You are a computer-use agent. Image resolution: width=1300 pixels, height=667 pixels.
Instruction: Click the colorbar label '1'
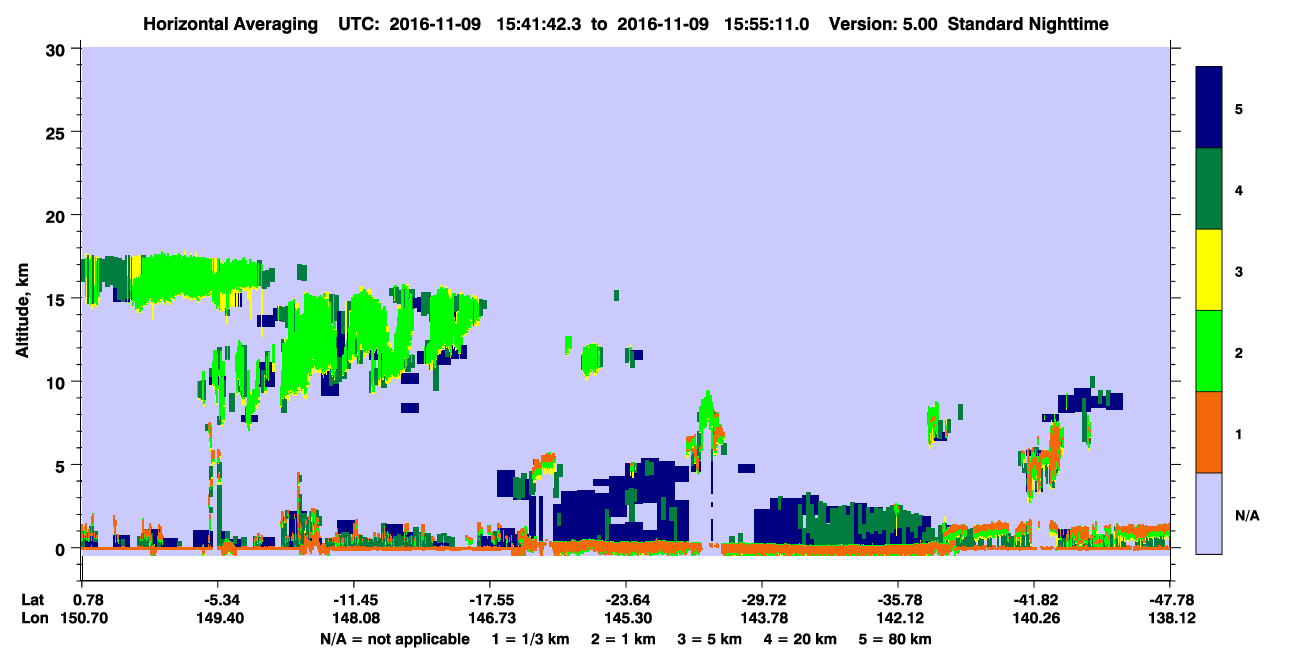(1239, 434)
